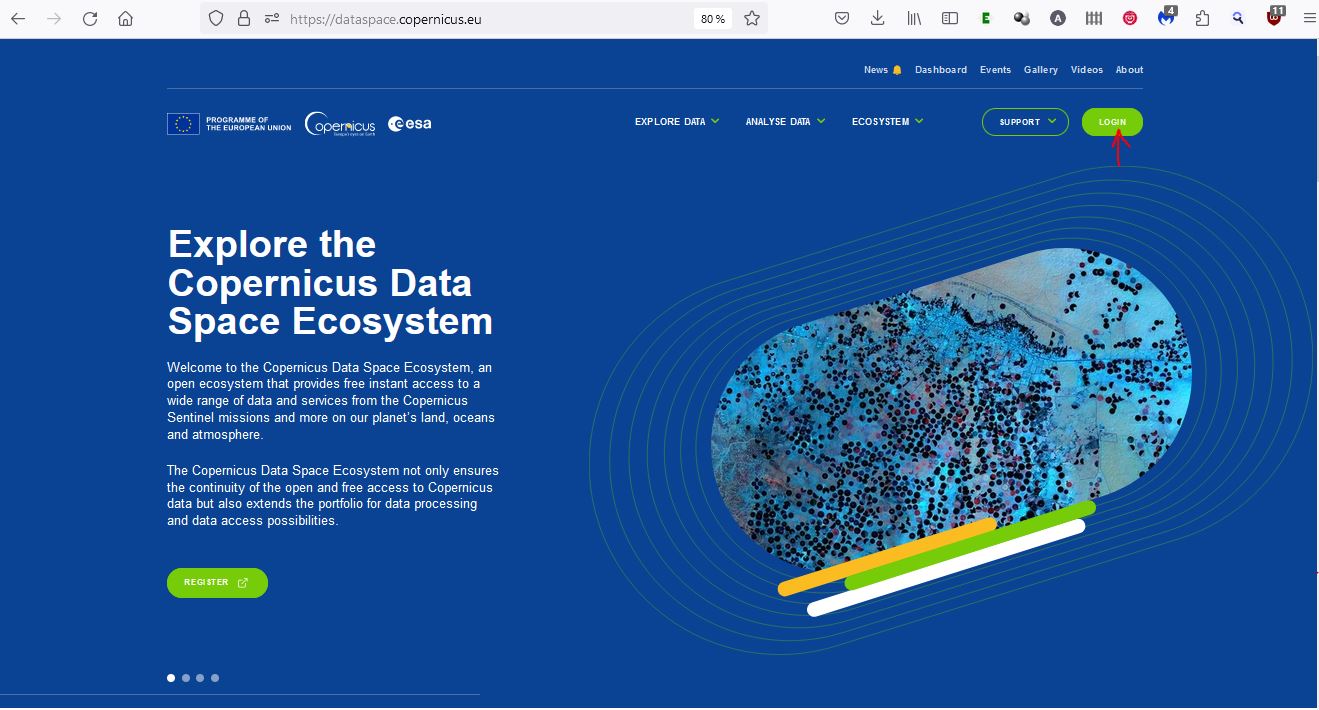Expand the Explore Data dropdown menu
1319x710 pixels.
tap(677, 122)
